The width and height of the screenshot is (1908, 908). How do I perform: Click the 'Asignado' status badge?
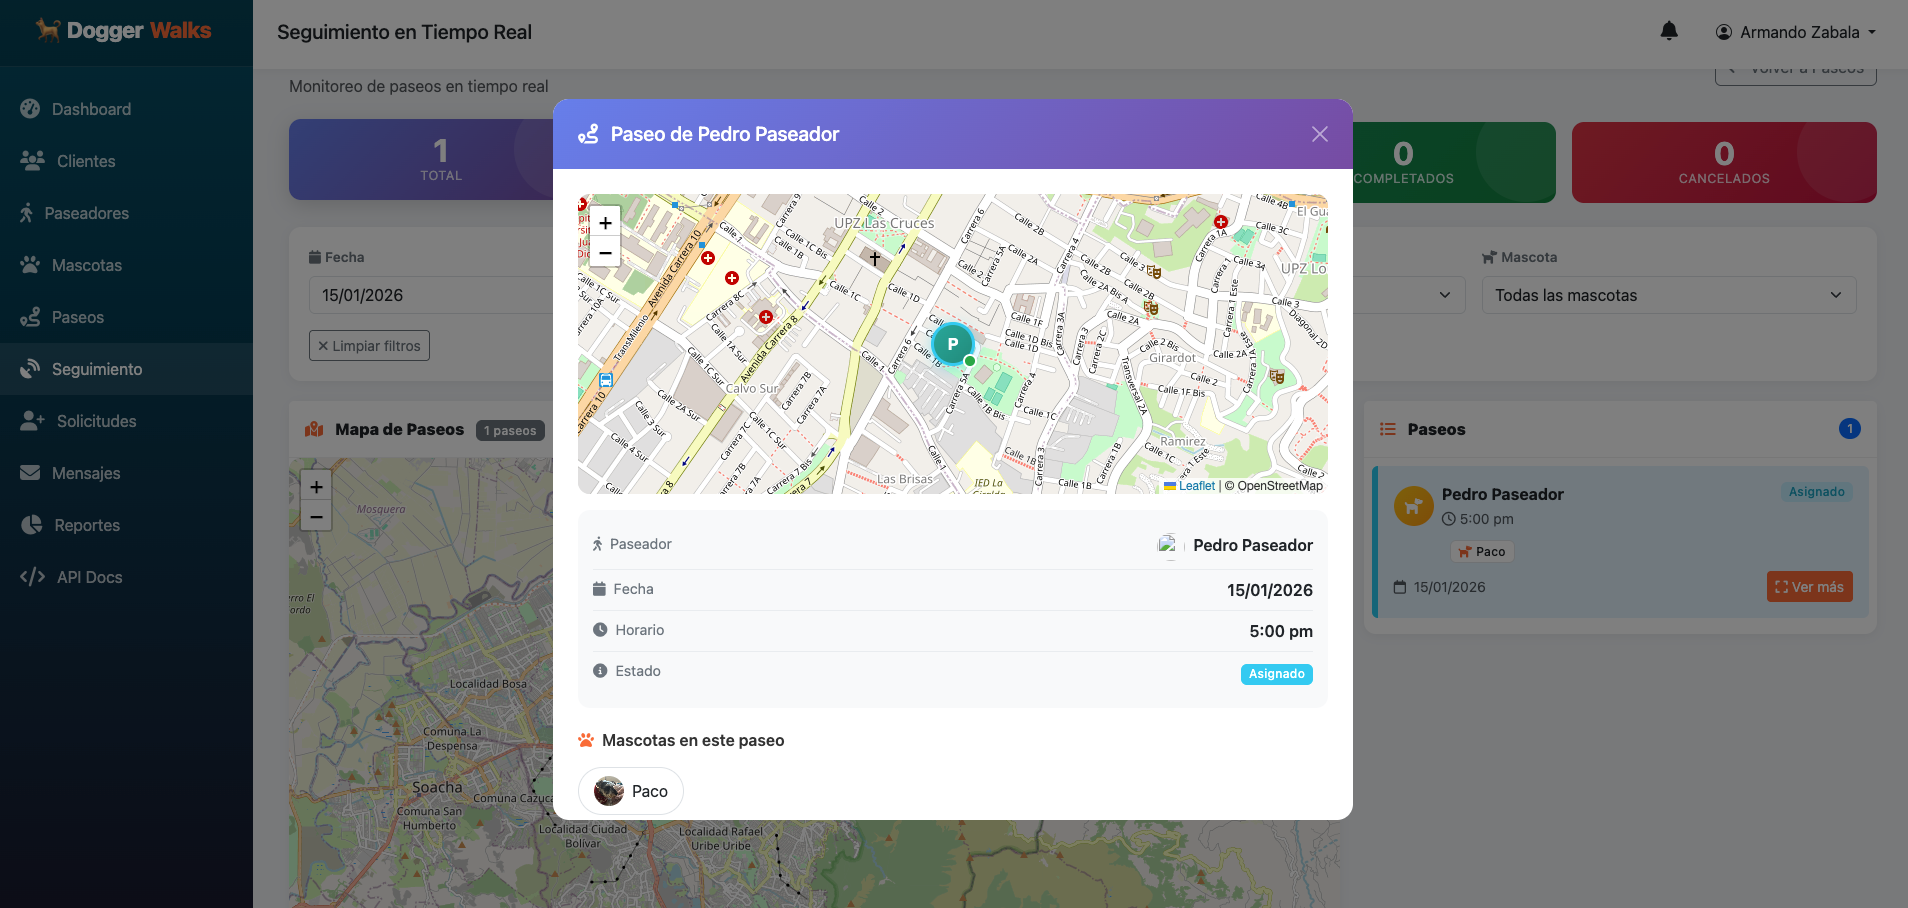[1276, 674]
